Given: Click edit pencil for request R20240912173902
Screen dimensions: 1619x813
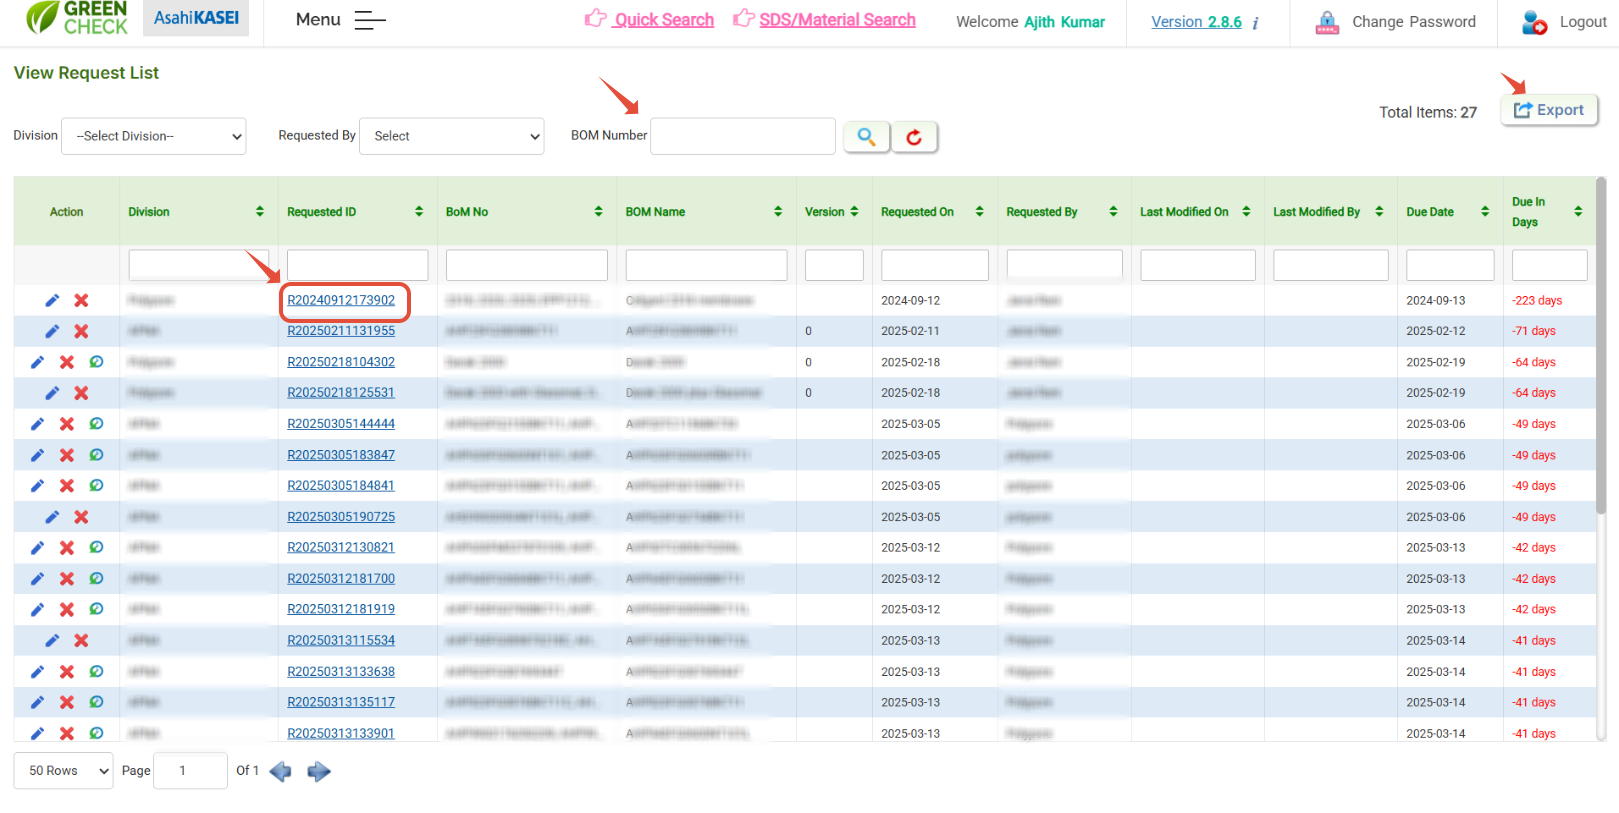Looking at the screenshot, I should [x=52, y=300].
